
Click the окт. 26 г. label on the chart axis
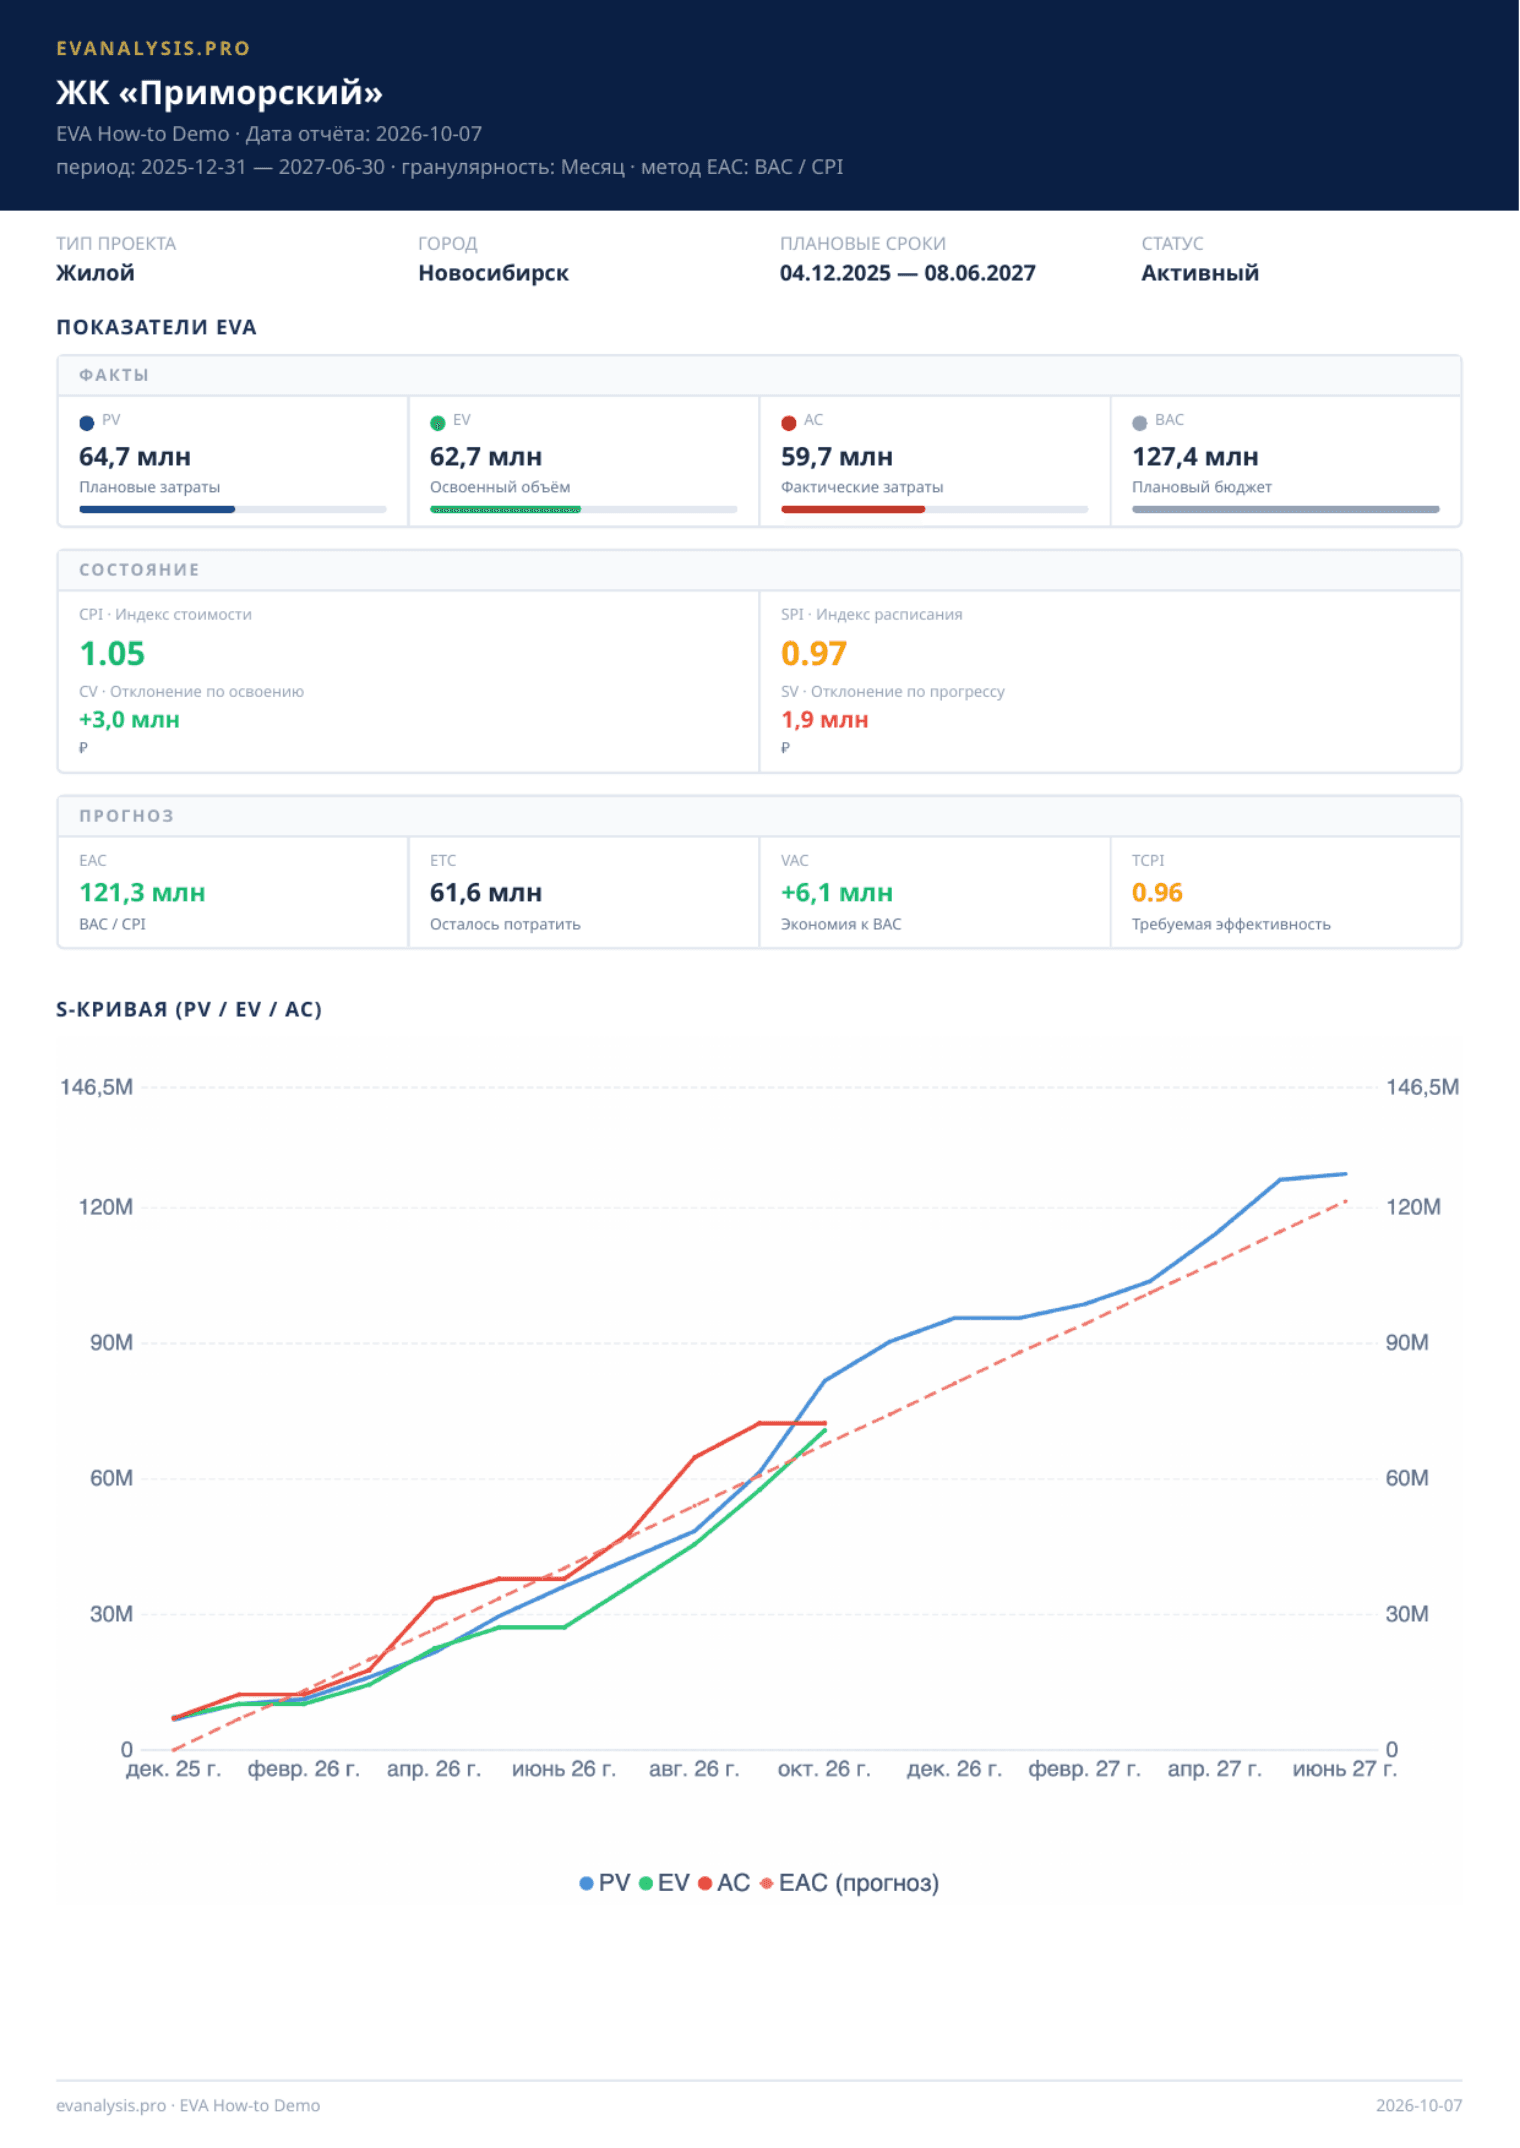(824, 1769)
